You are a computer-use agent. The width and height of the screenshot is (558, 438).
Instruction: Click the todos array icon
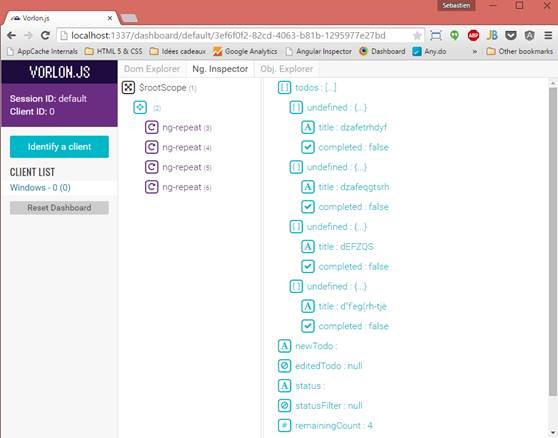[x=284, y=87]
